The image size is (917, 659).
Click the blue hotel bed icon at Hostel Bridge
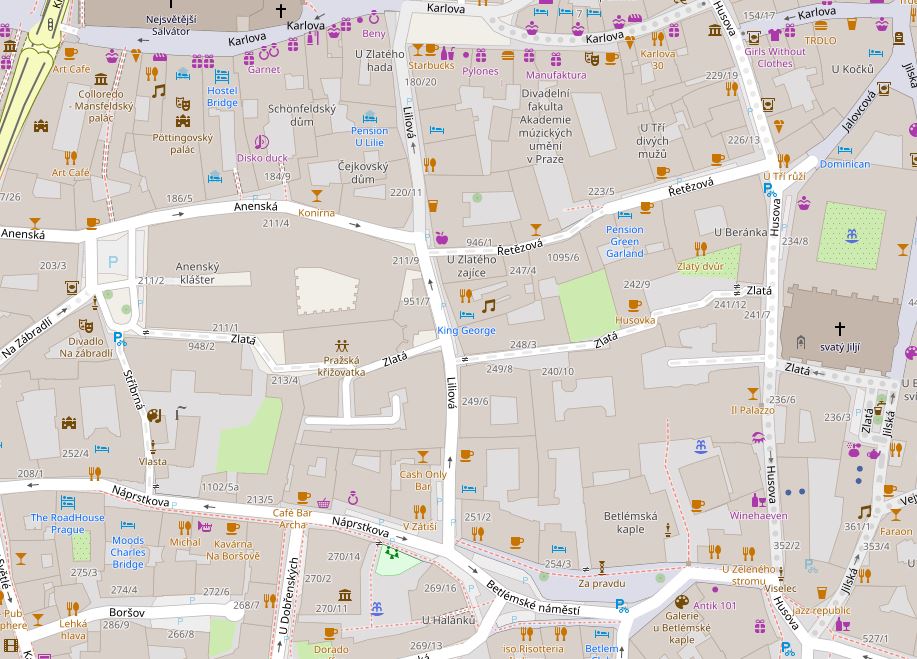[221, 77]
